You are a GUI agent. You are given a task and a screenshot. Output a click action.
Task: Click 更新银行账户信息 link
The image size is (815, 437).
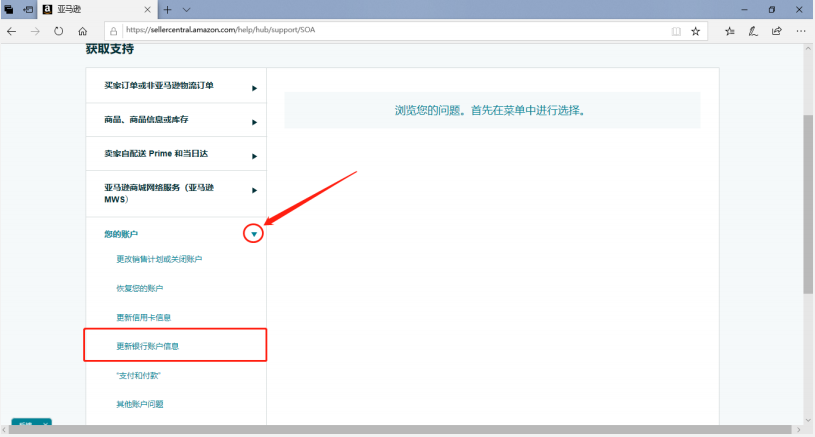click(x=148, y=346)
